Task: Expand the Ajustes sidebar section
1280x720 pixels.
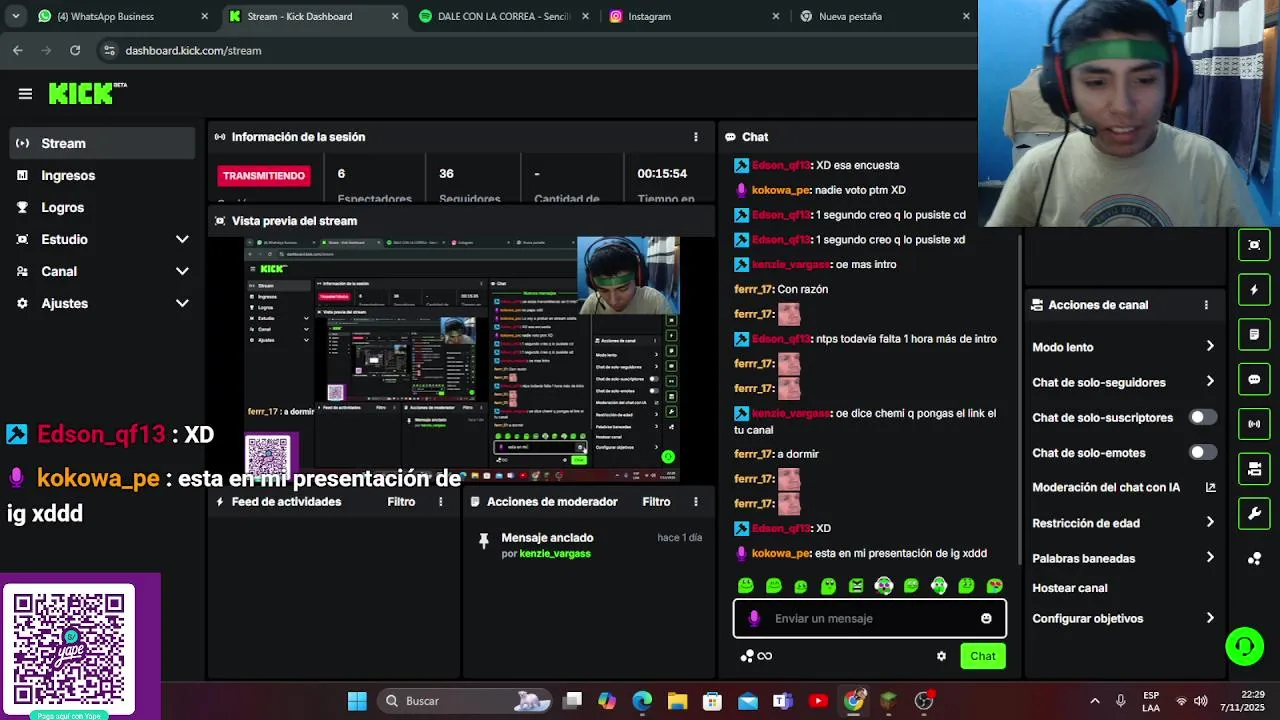Action: coord(182,303)
